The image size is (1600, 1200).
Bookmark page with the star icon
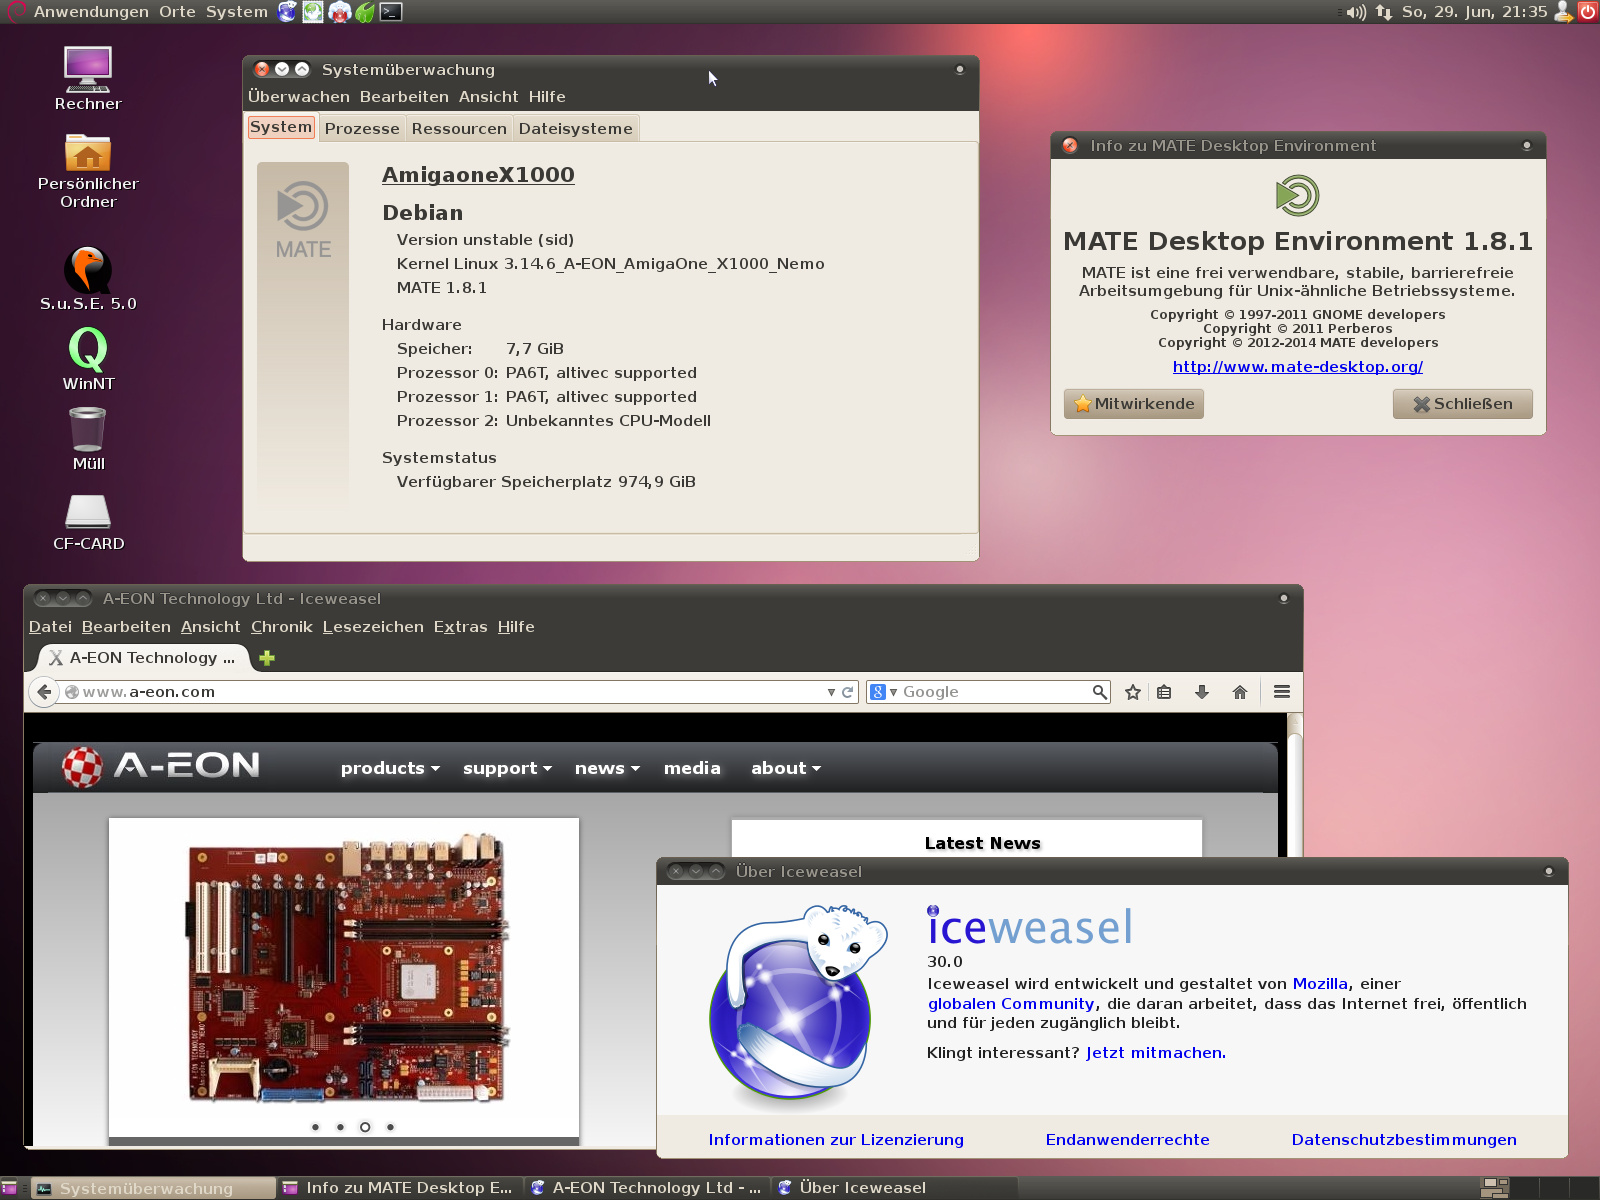[x=1133, y=692]
